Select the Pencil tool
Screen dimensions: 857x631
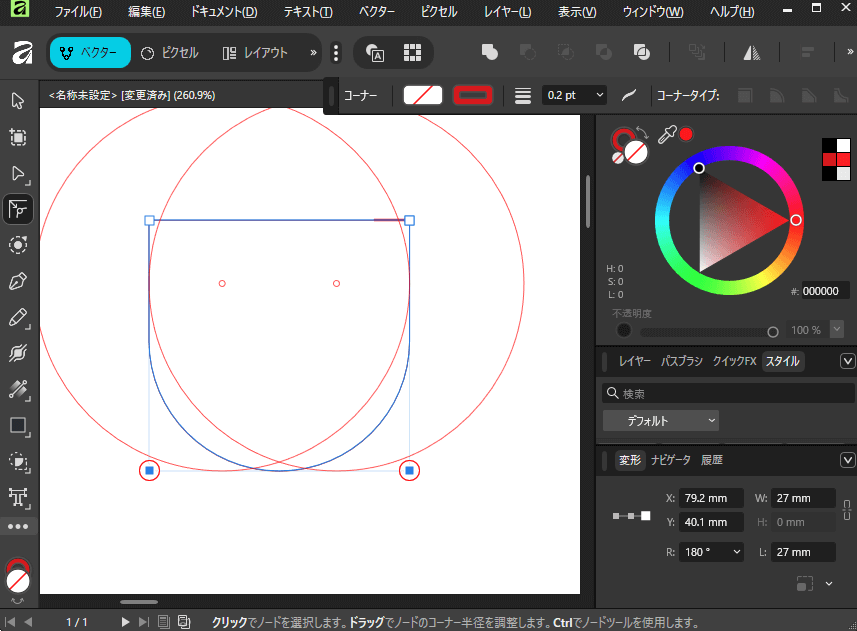click(x=18, y=317)
